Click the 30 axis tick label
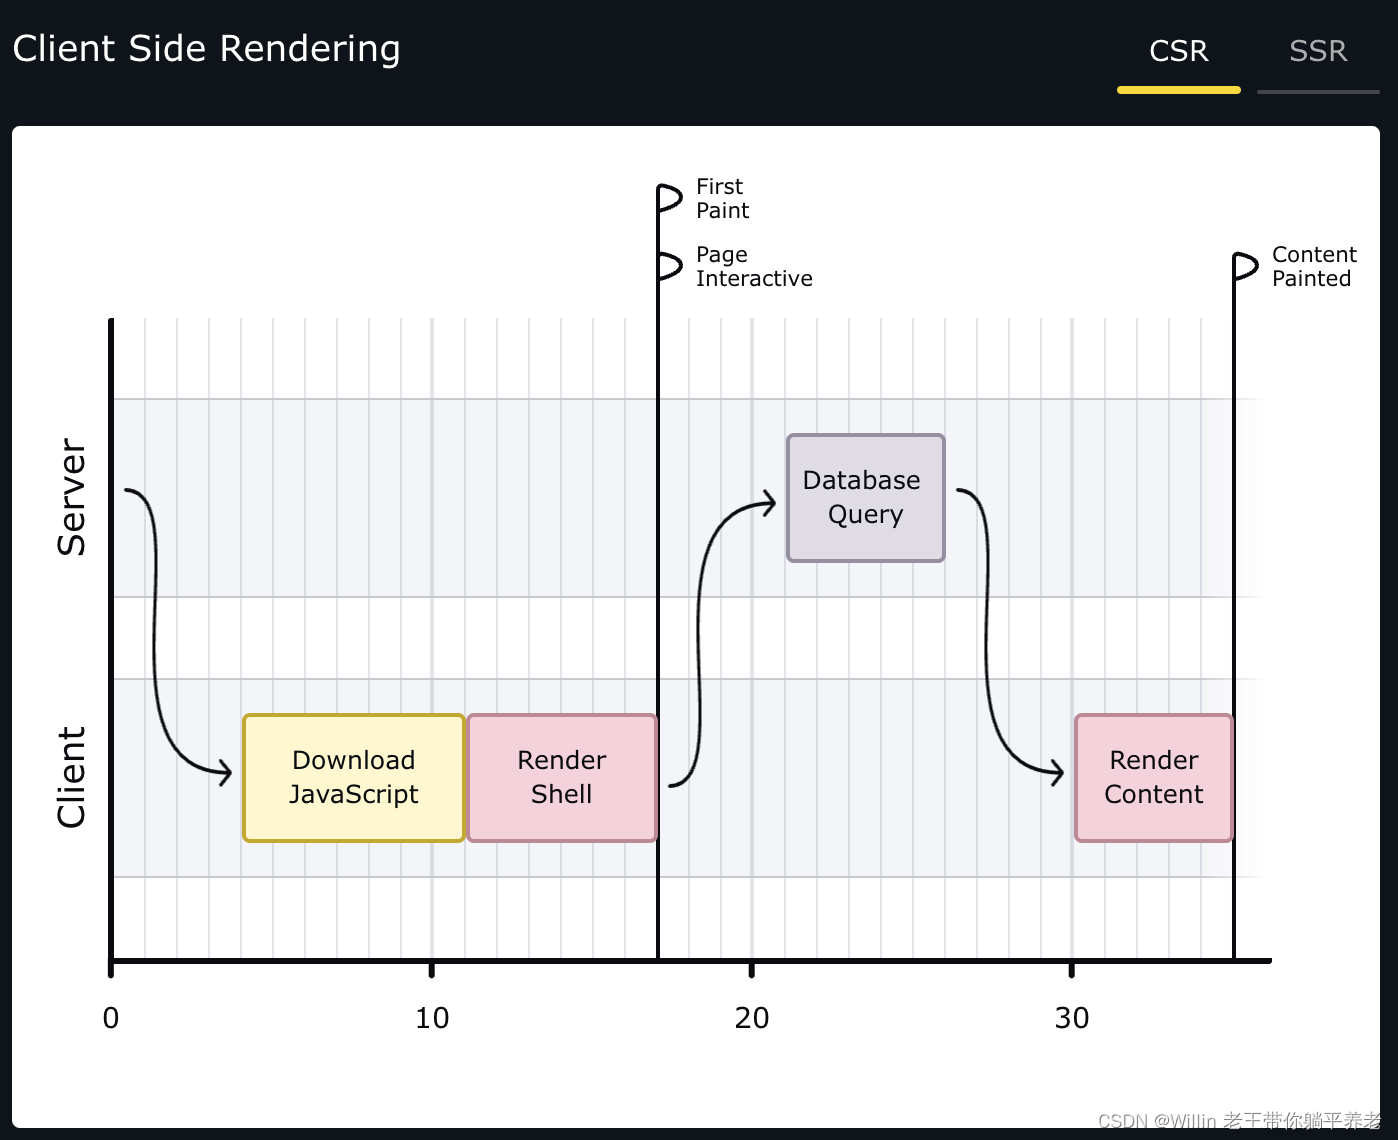This screenshot has height=1140, width=1398. point(1072,1018)
